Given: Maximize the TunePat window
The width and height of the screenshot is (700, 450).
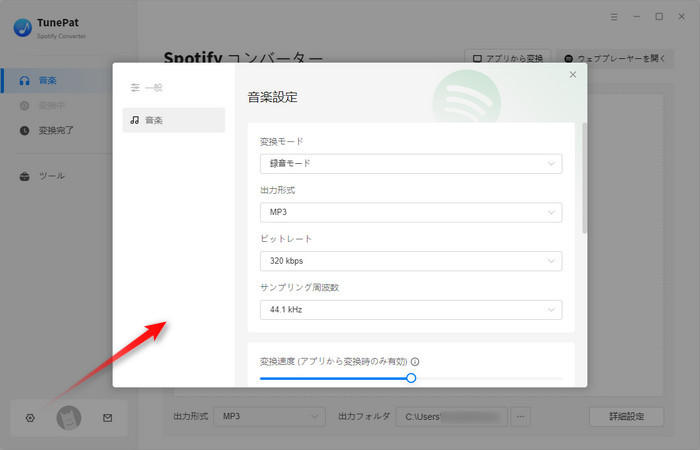Looking at the screenshot, I should (x=659, y=17).
